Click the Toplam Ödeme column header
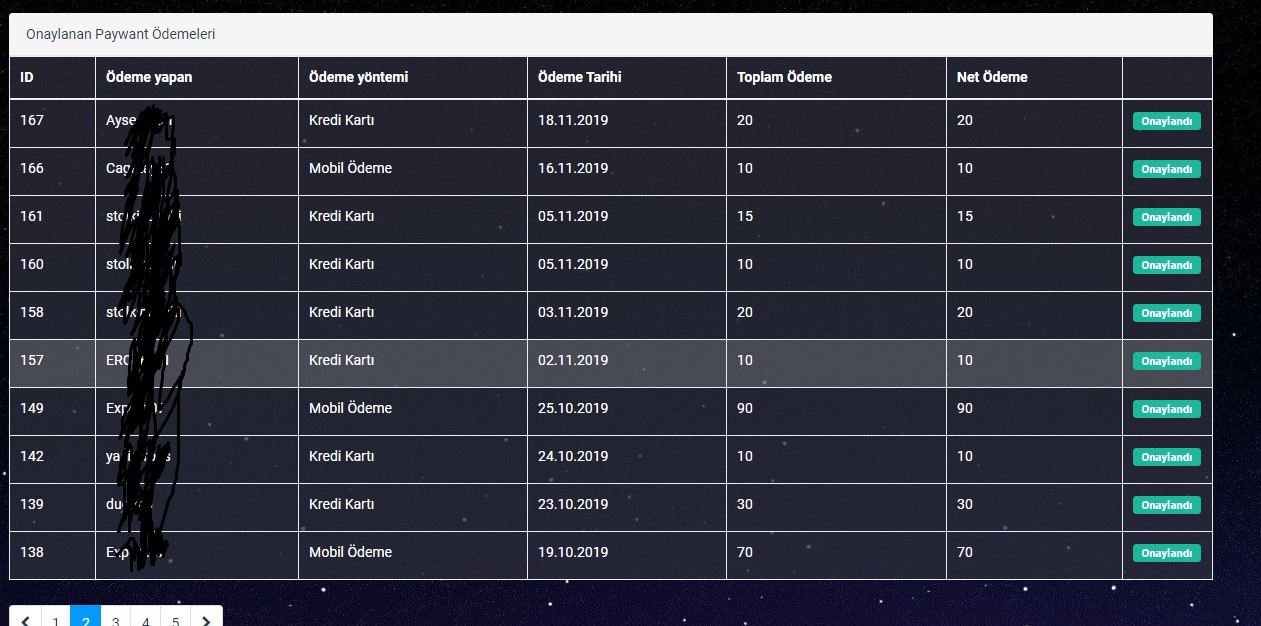Viewport: 1261px width, 626px height. (784, 77)
